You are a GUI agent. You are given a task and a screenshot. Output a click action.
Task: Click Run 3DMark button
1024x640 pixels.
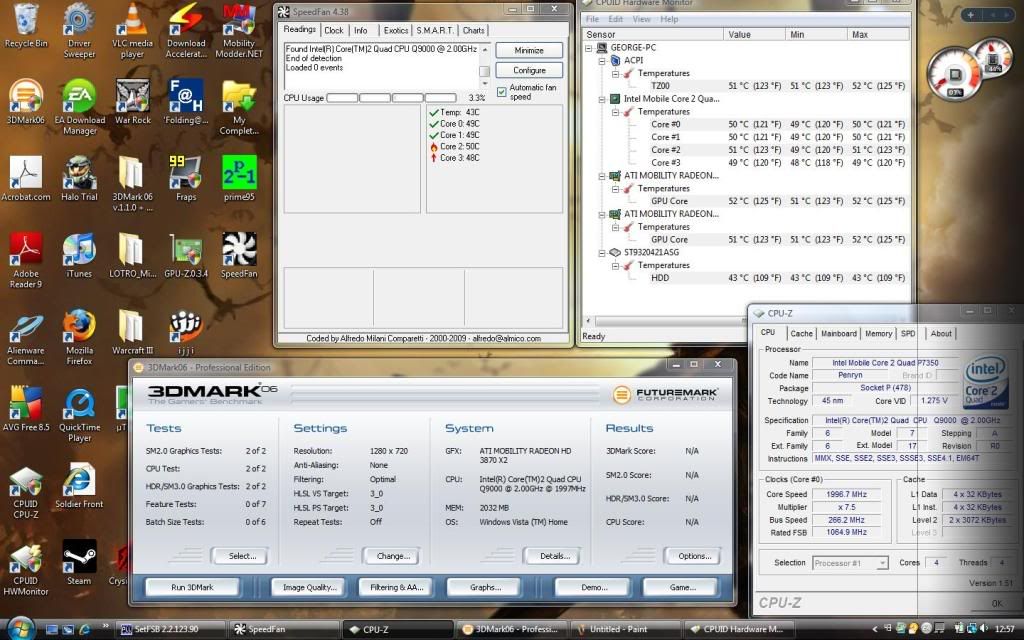point(192,587)
